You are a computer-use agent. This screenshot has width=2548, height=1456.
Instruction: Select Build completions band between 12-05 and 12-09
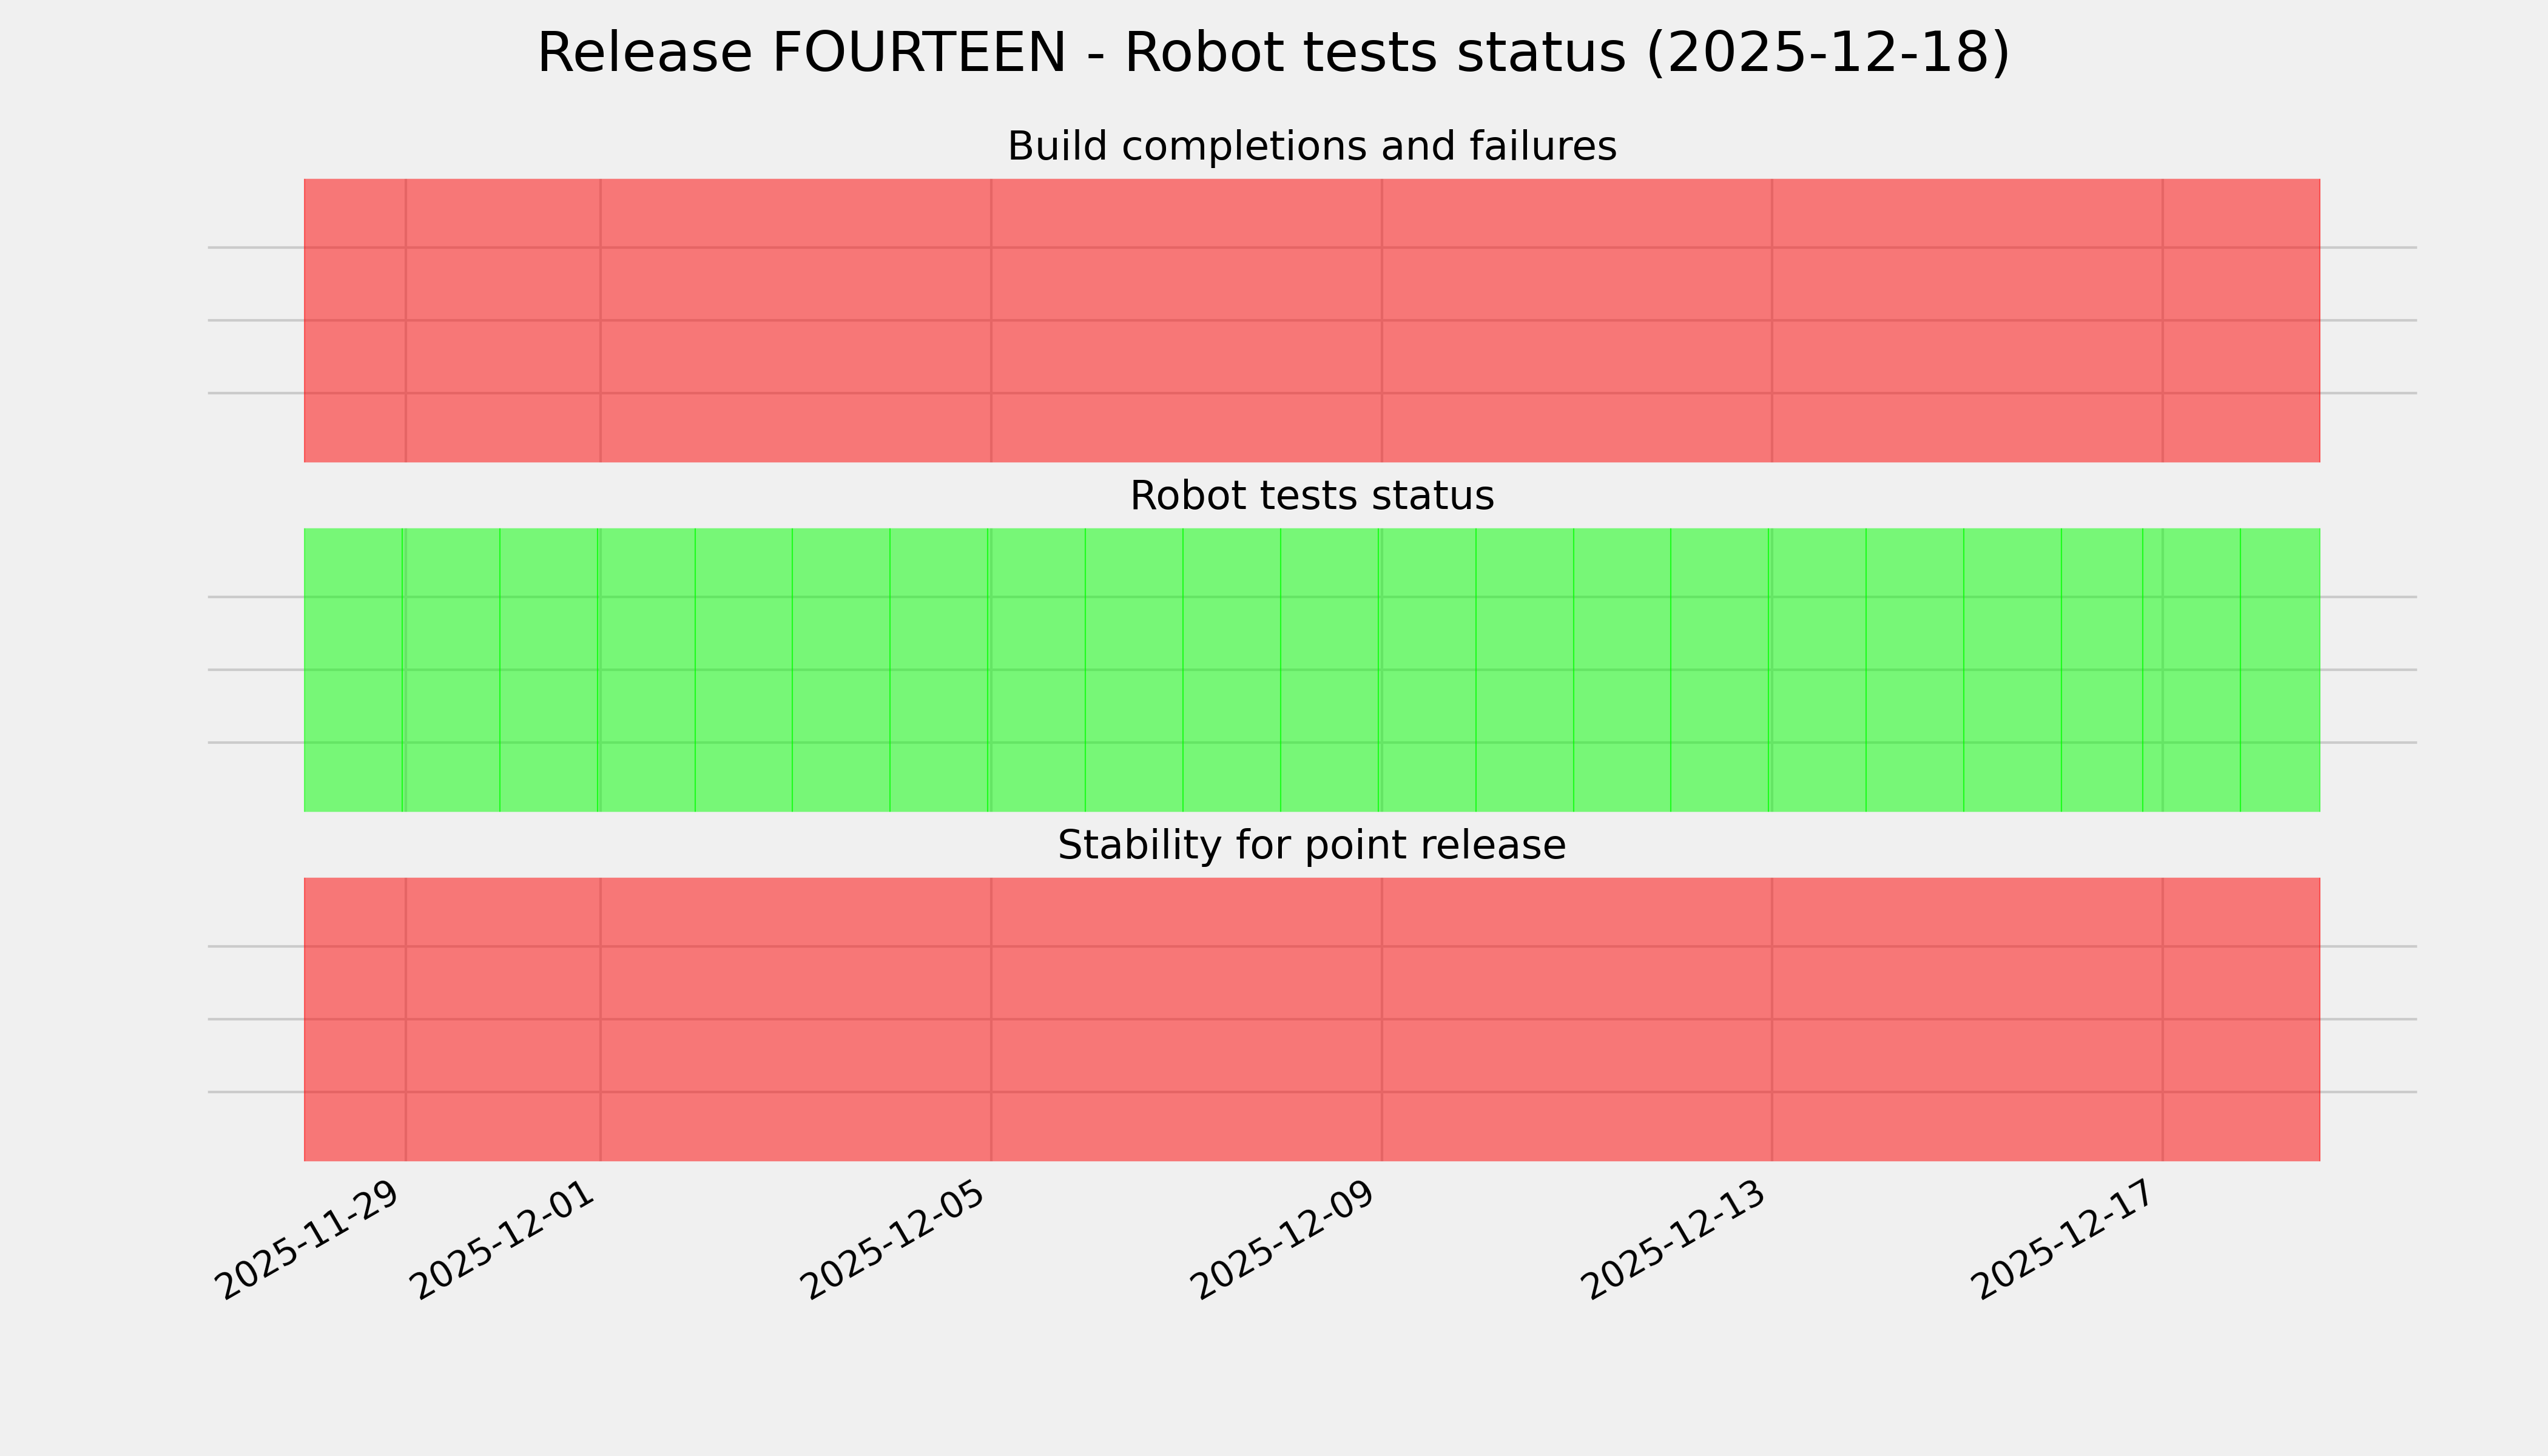point(1186,320)
